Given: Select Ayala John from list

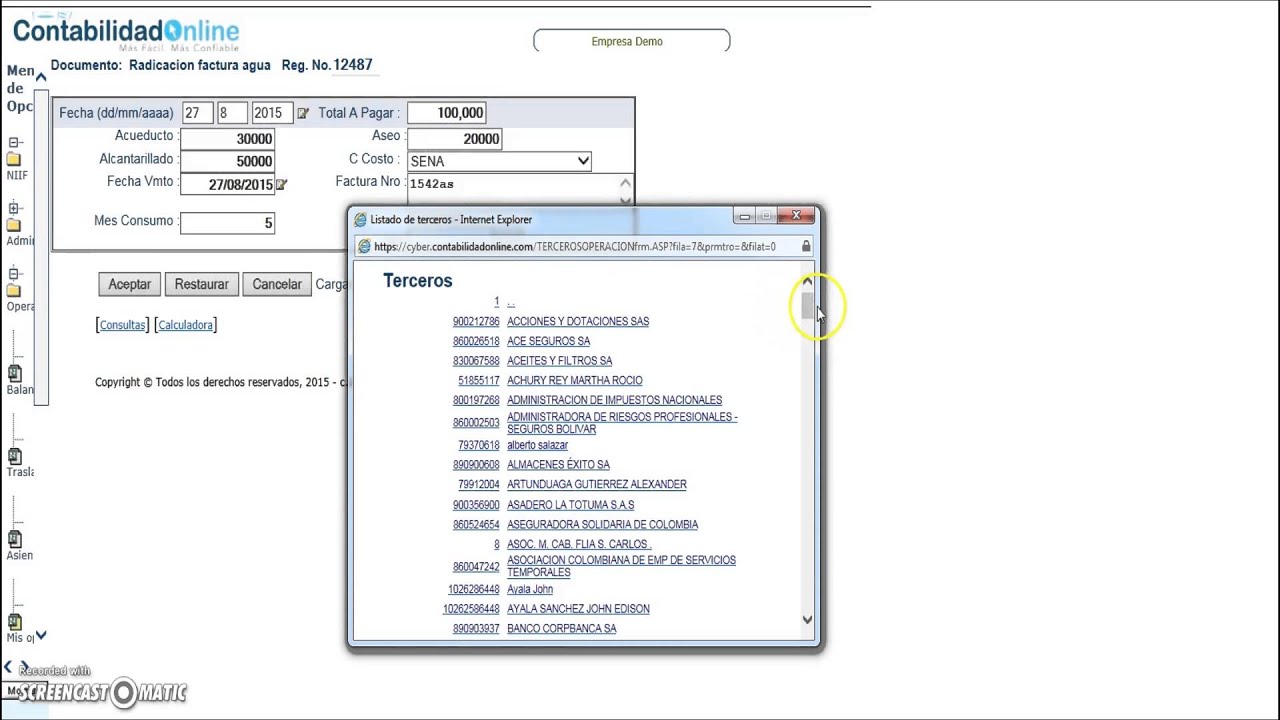Looking at the screenshot, I should coord(530,590).
